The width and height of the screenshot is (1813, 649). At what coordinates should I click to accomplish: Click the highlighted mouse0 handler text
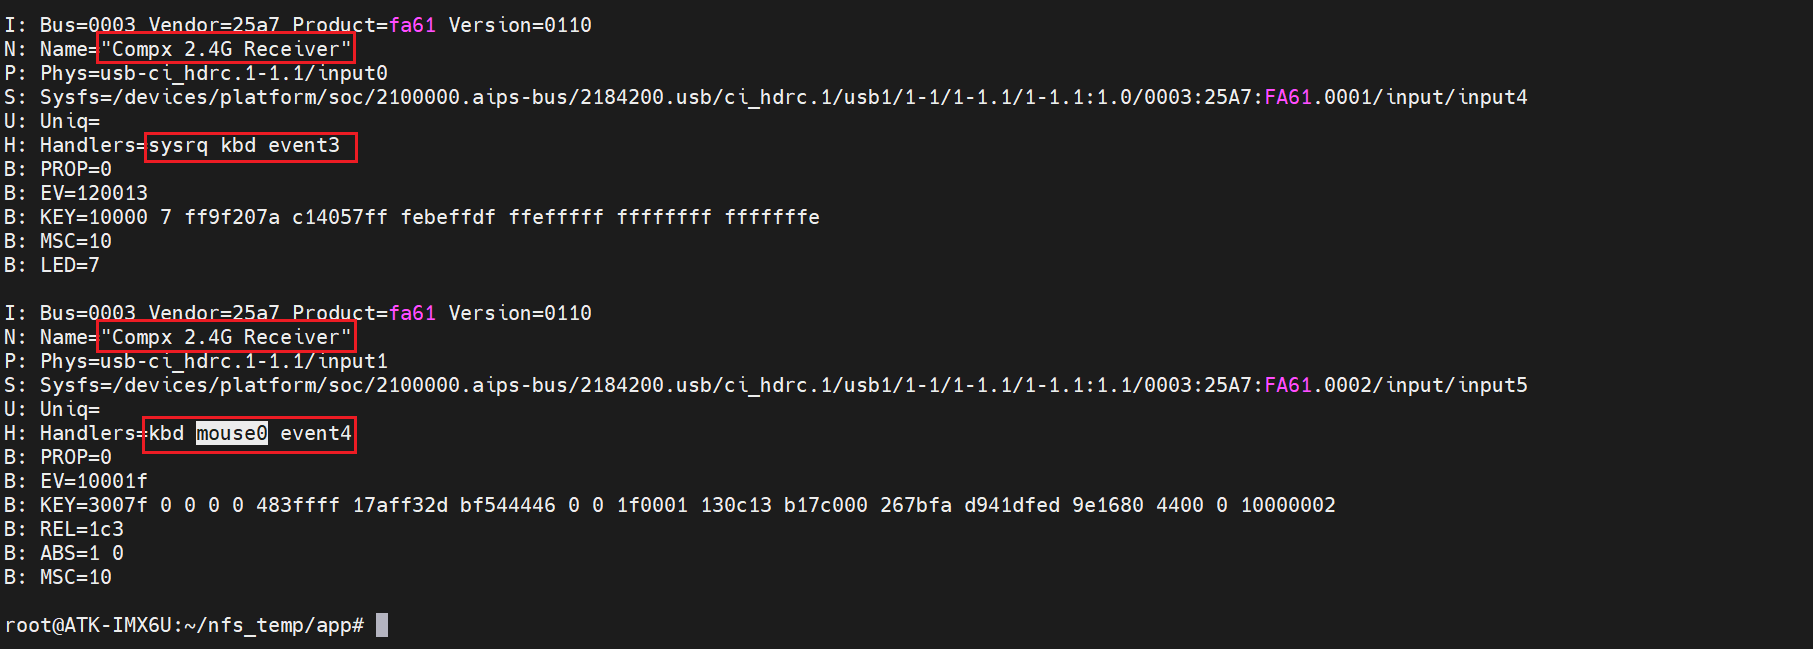click(231, 433)
